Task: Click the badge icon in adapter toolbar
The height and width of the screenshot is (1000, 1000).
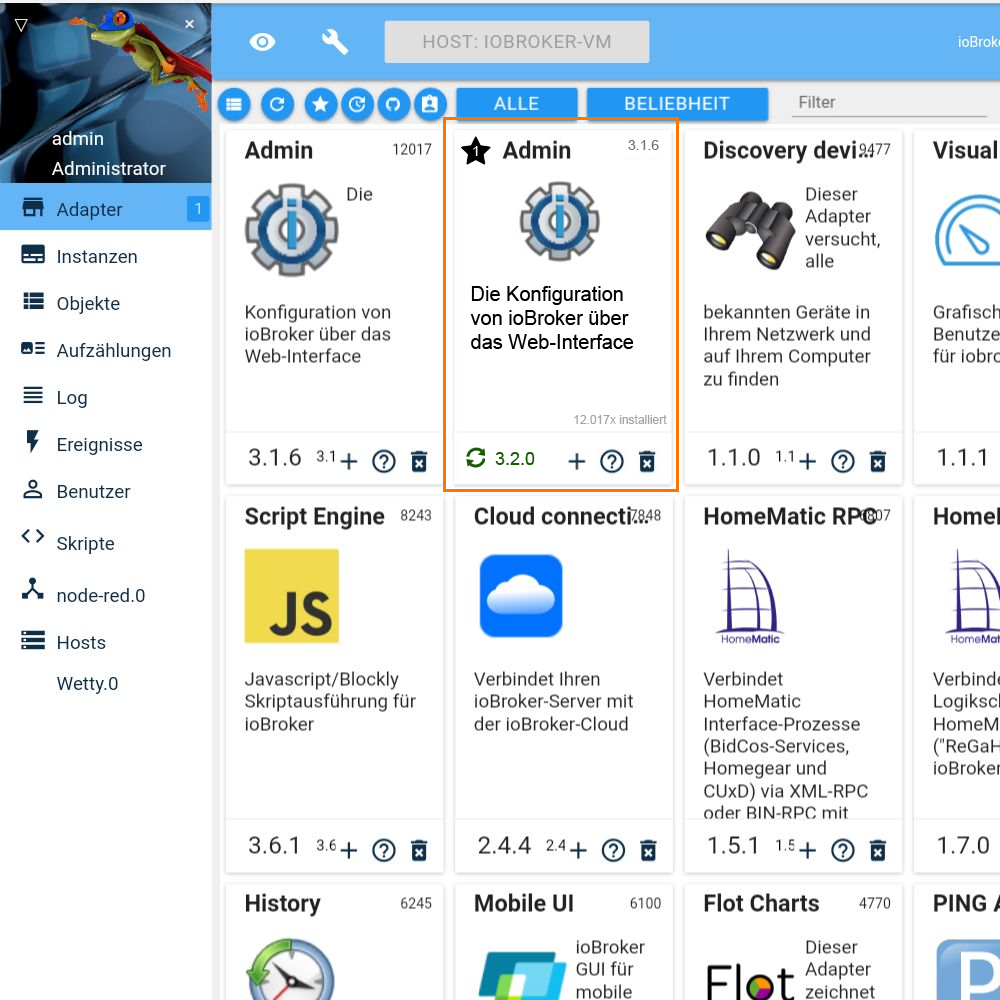Action: (x=430, y=104)
